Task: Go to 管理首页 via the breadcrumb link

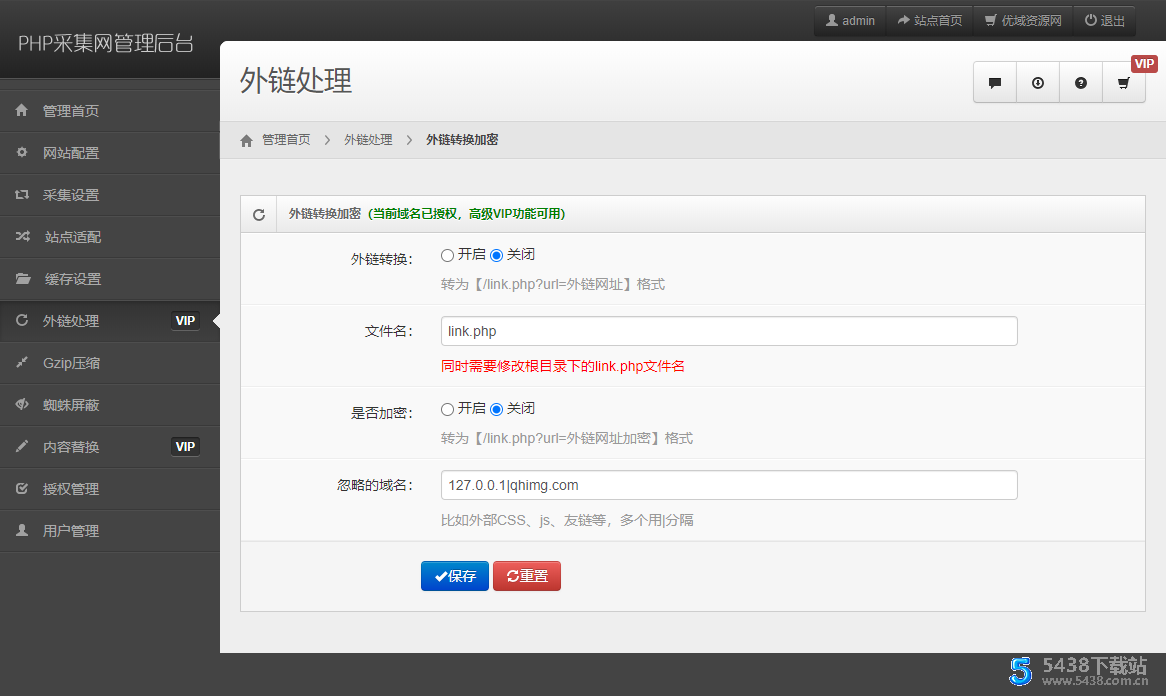Action: tap(287, 140)
